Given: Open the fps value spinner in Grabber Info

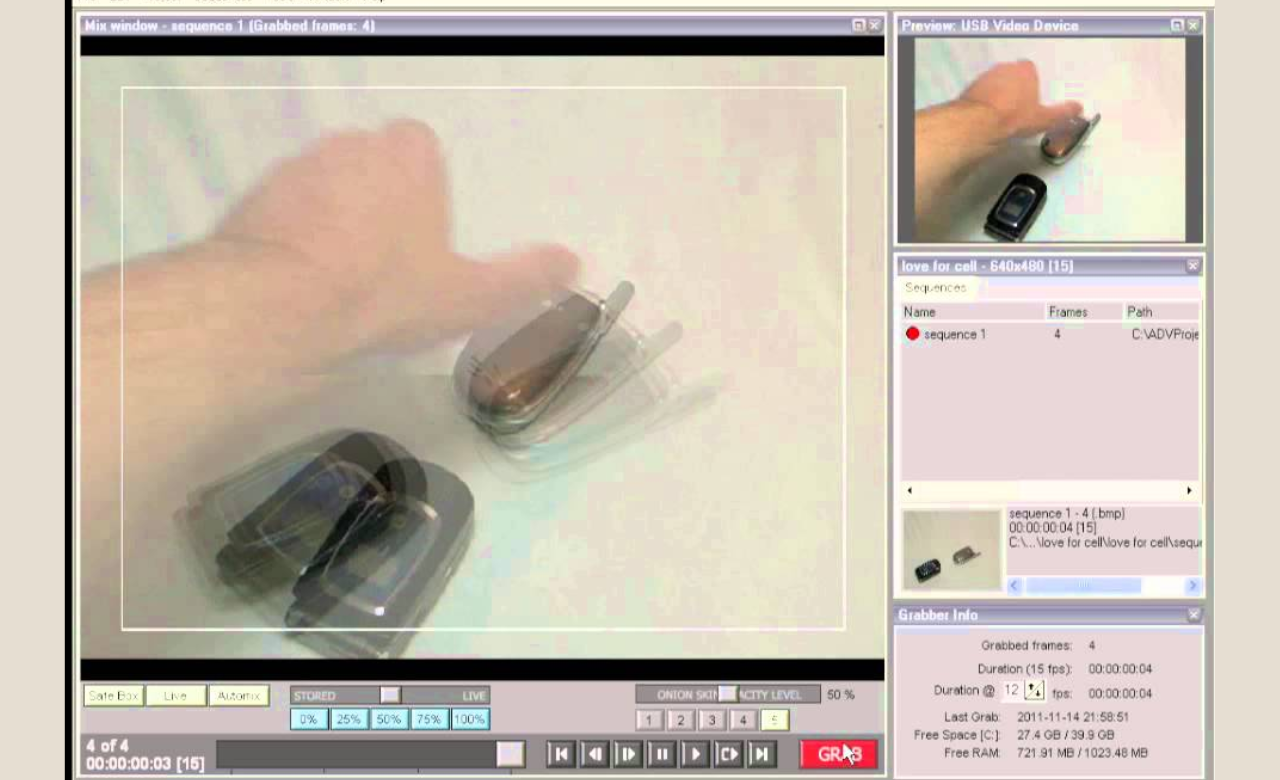Looking at the screenshot, I should coord(1035,690).
